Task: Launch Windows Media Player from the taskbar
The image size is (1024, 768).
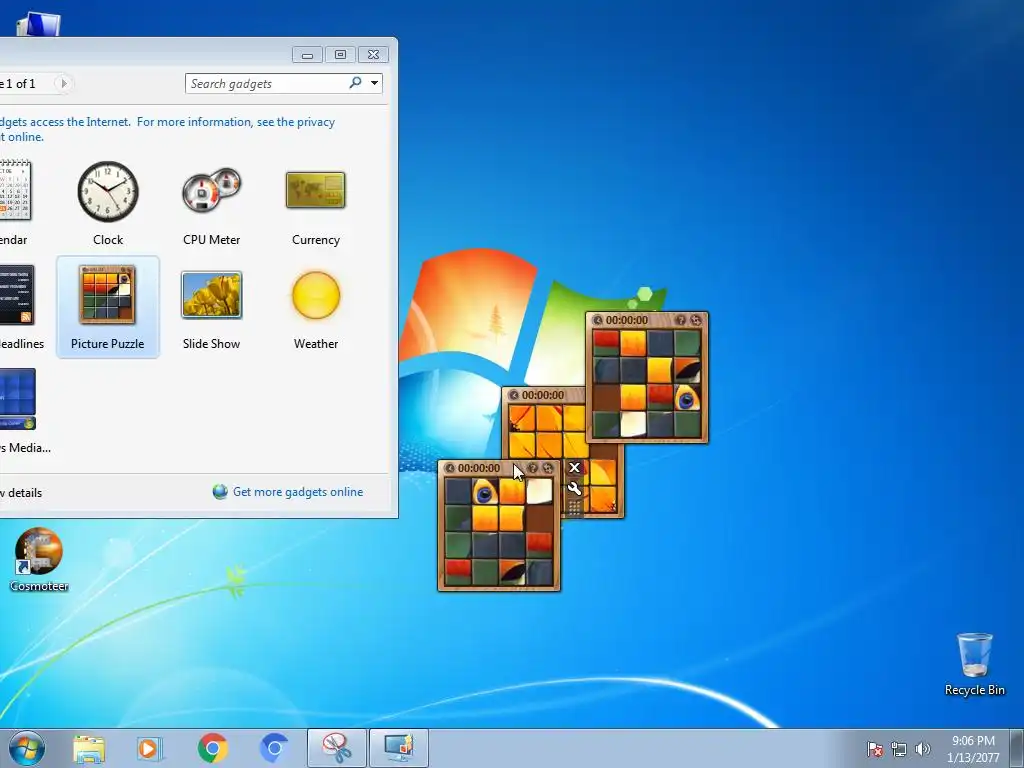Action: [150, 748]
